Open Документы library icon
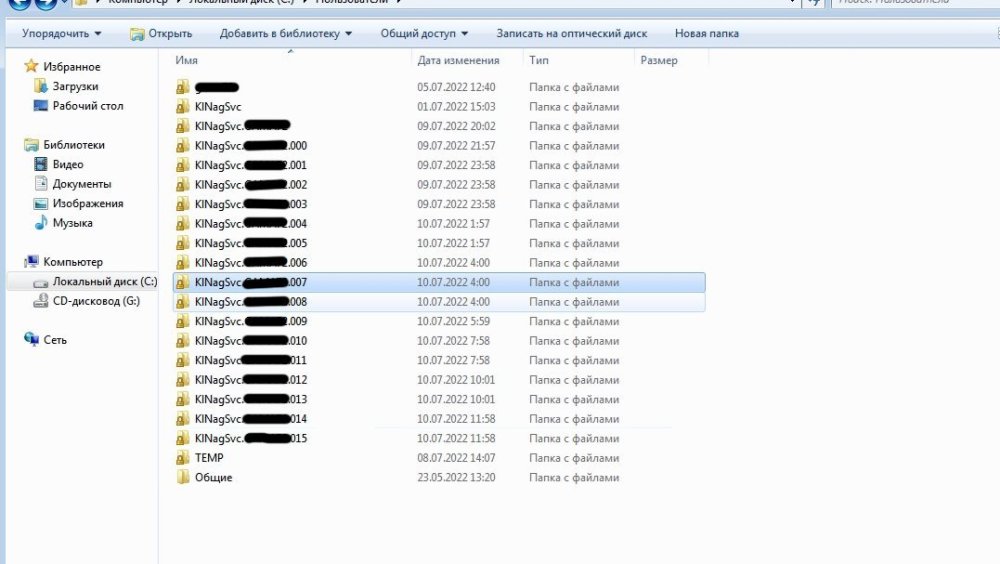Screen dimensions: 1000x564 point(41,184)
